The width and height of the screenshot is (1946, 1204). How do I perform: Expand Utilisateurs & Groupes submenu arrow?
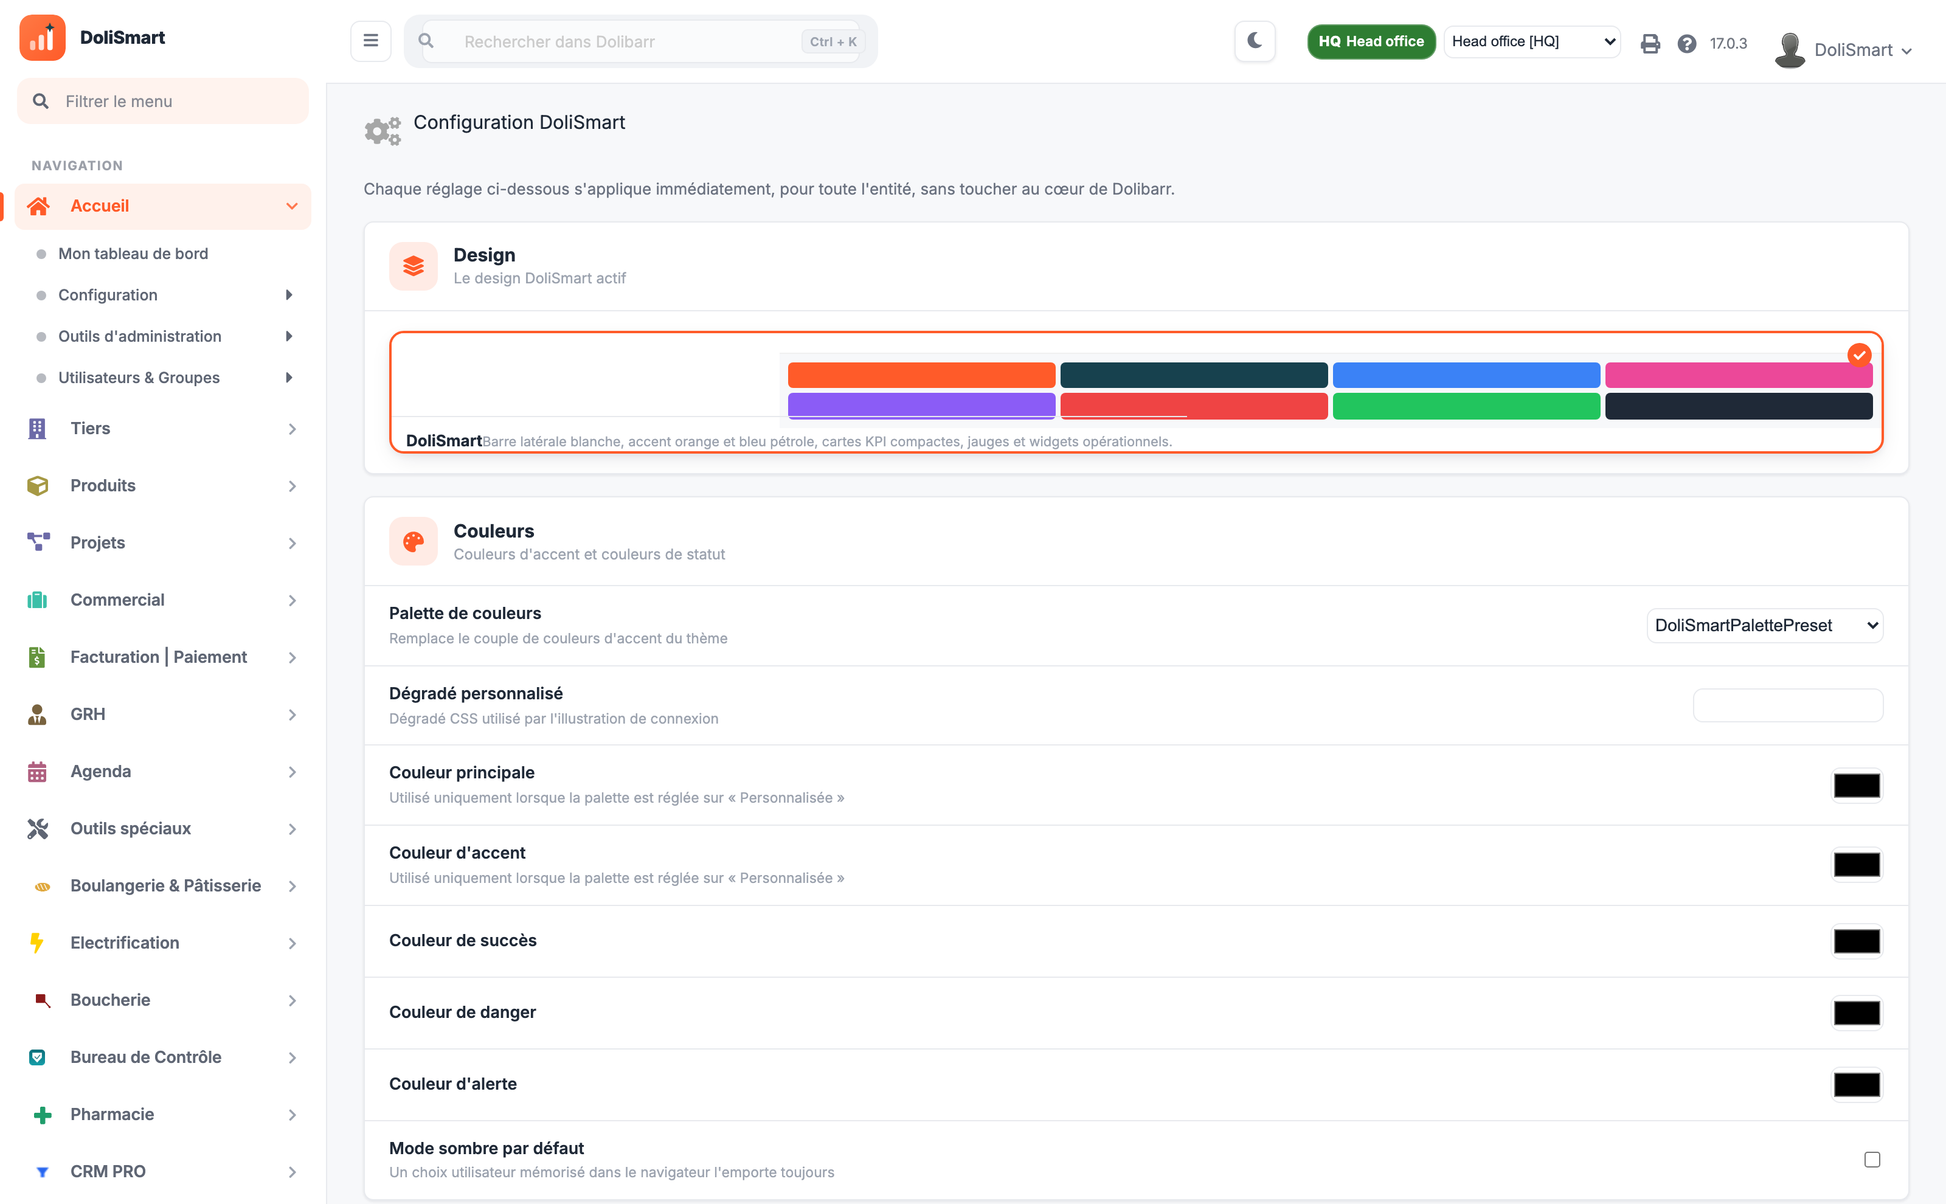289,378
